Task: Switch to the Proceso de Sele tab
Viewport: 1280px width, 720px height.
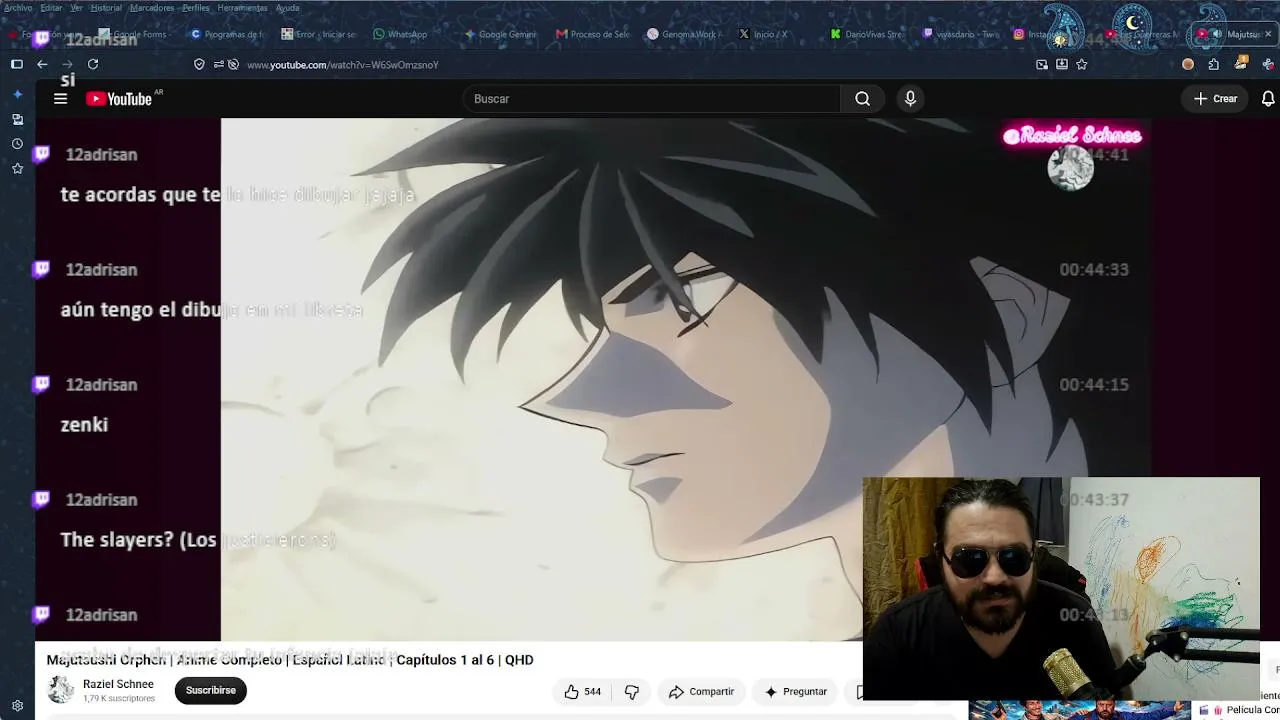Action: point(593,34)
